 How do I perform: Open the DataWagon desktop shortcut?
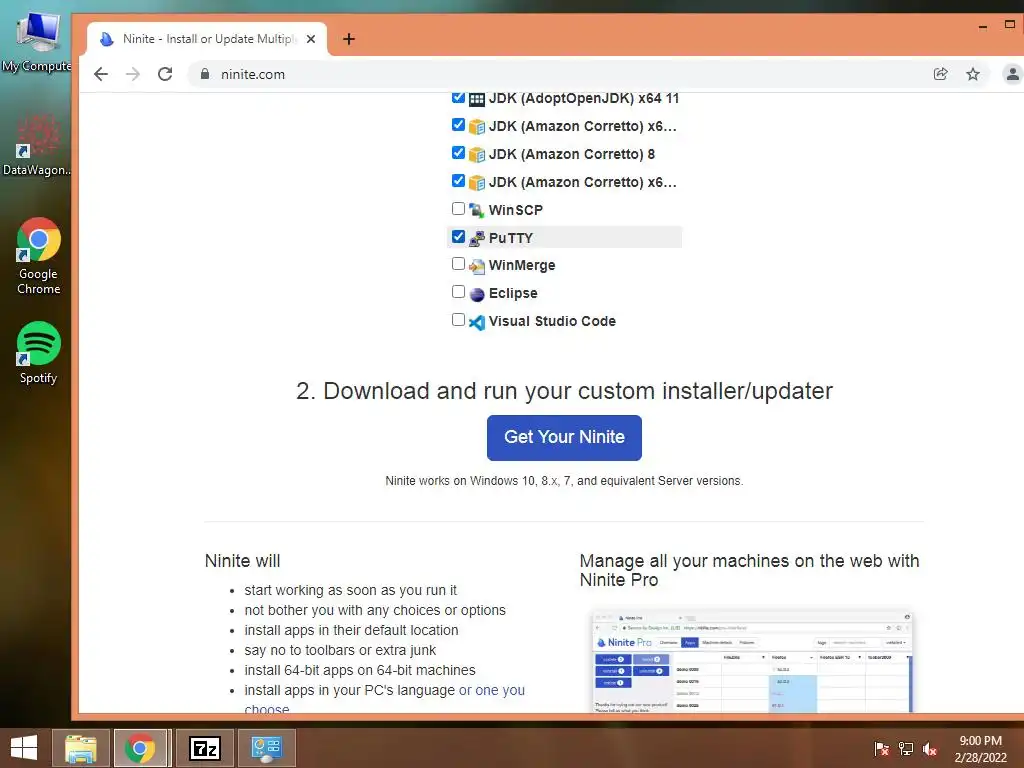click(37, 146)
